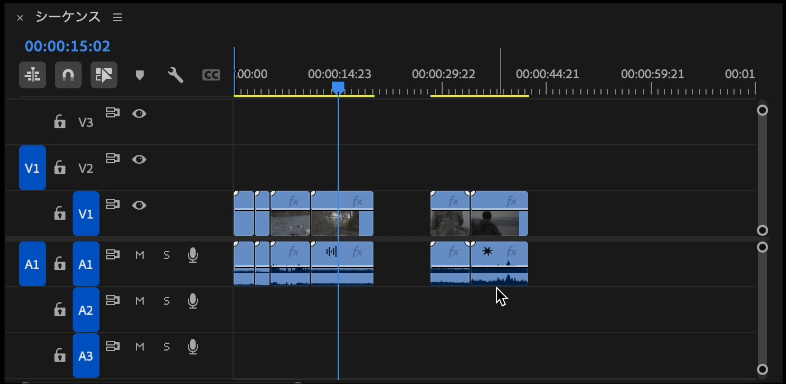Add a marker with marker icon
This screenshot has width=786, height=384.
(x=140, y=75)
